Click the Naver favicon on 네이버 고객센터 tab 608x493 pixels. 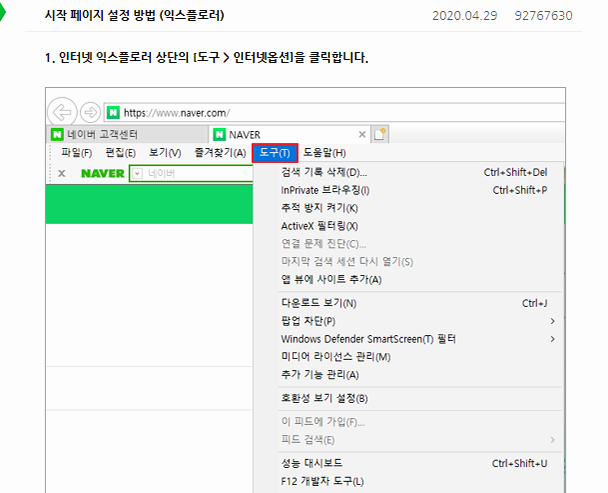[x=57, y=135]
